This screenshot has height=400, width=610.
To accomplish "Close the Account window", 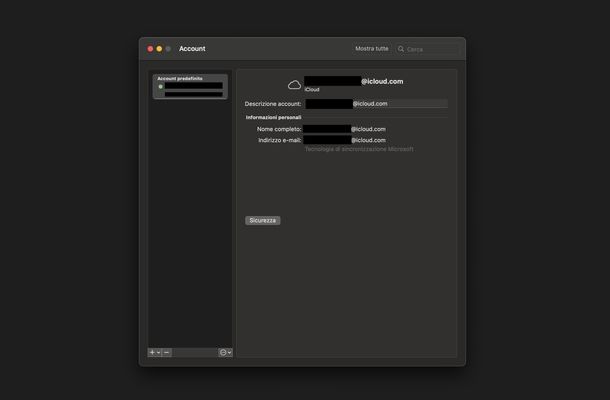I will coord(150,49).
